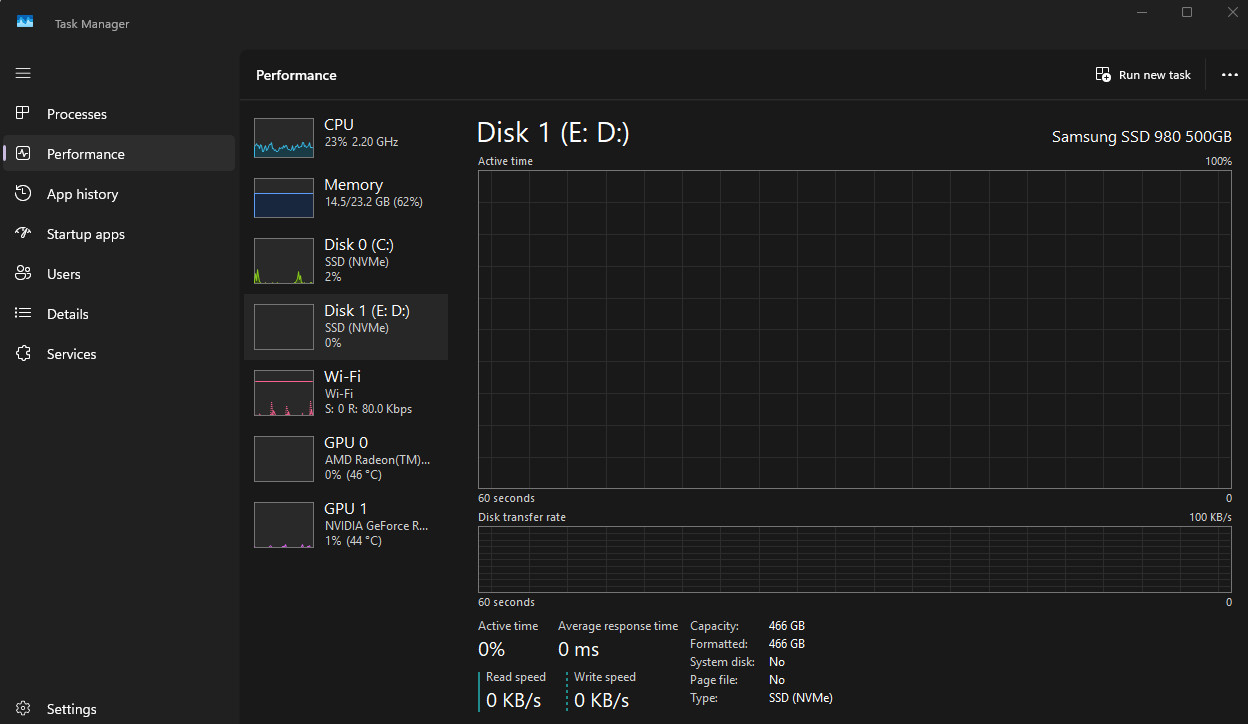Open the Services page
The image size is (1248, 724).
(119, 354)
